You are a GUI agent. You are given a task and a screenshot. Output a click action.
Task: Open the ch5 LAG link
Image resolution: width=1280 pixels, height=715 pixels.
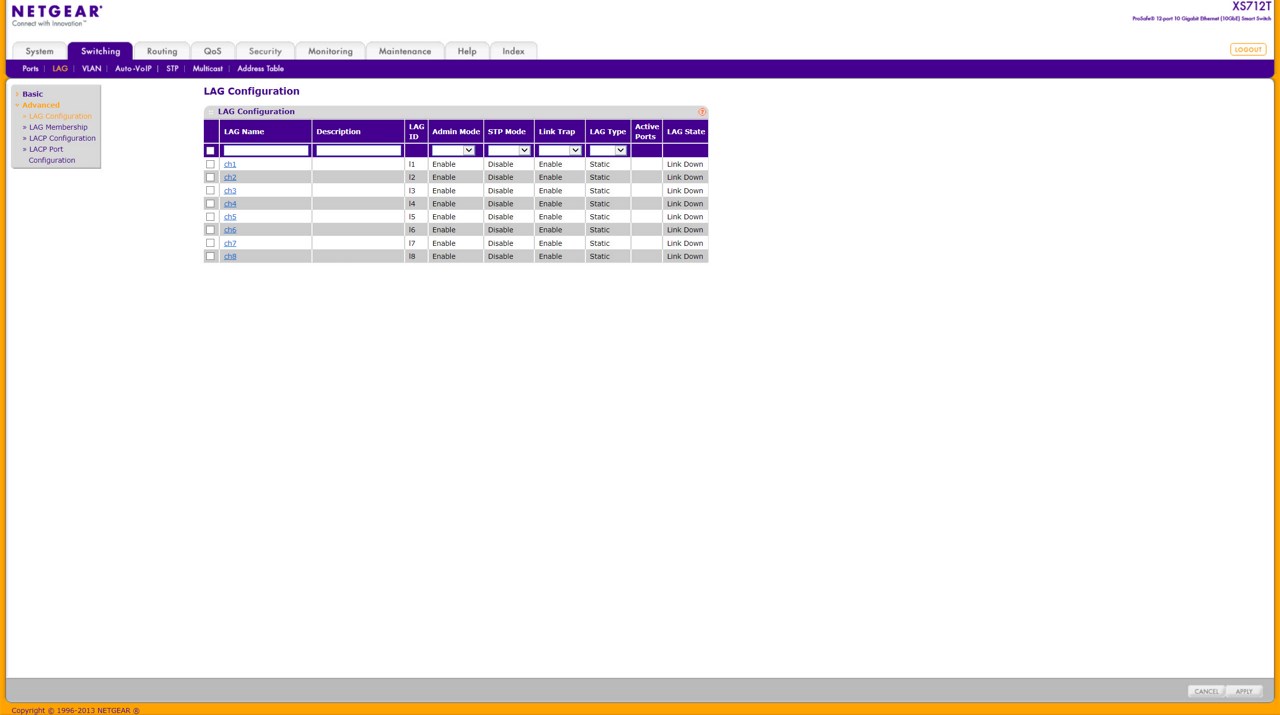click(x=230, y=216)
